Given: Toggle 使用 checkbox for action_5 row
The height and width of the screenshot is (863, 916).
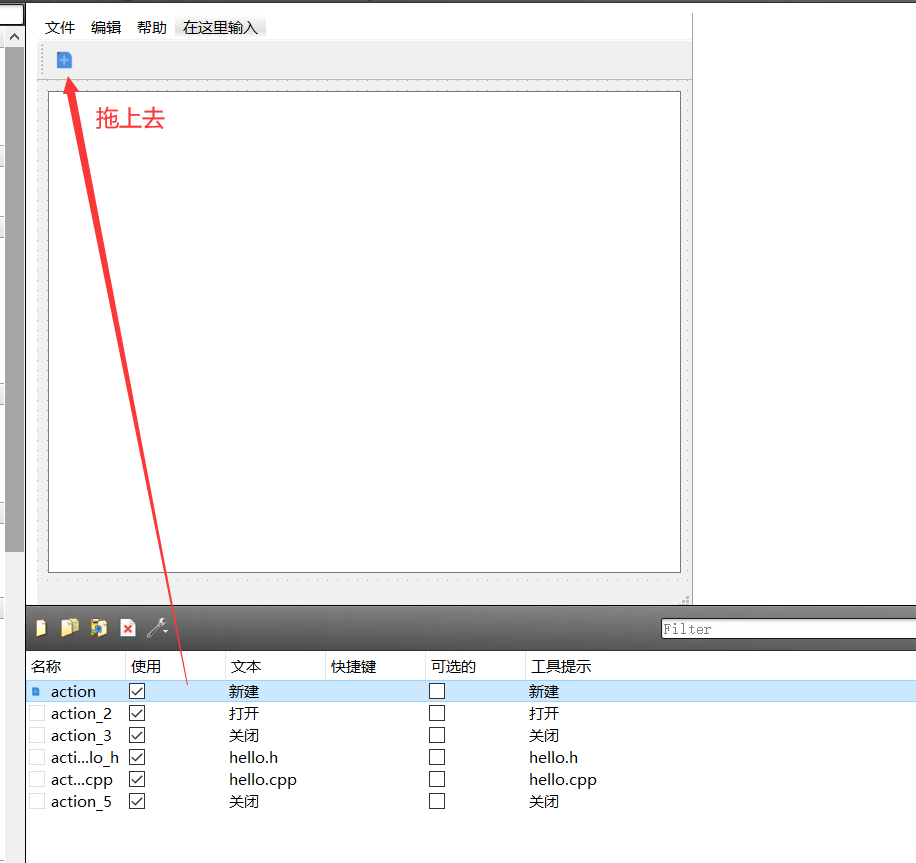Looking at the screenshot, I should [x=137, y=801].
